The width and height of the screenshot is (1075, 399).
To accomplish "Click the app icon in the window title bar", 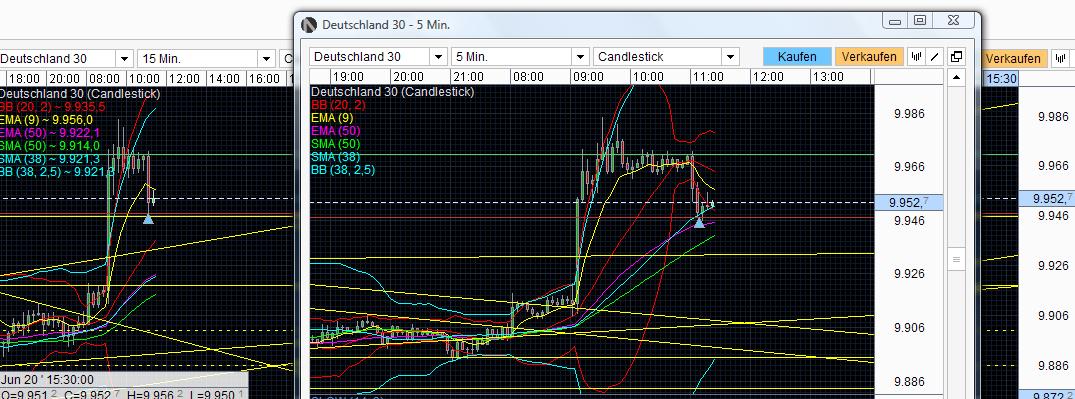I will tap(310, 25).
